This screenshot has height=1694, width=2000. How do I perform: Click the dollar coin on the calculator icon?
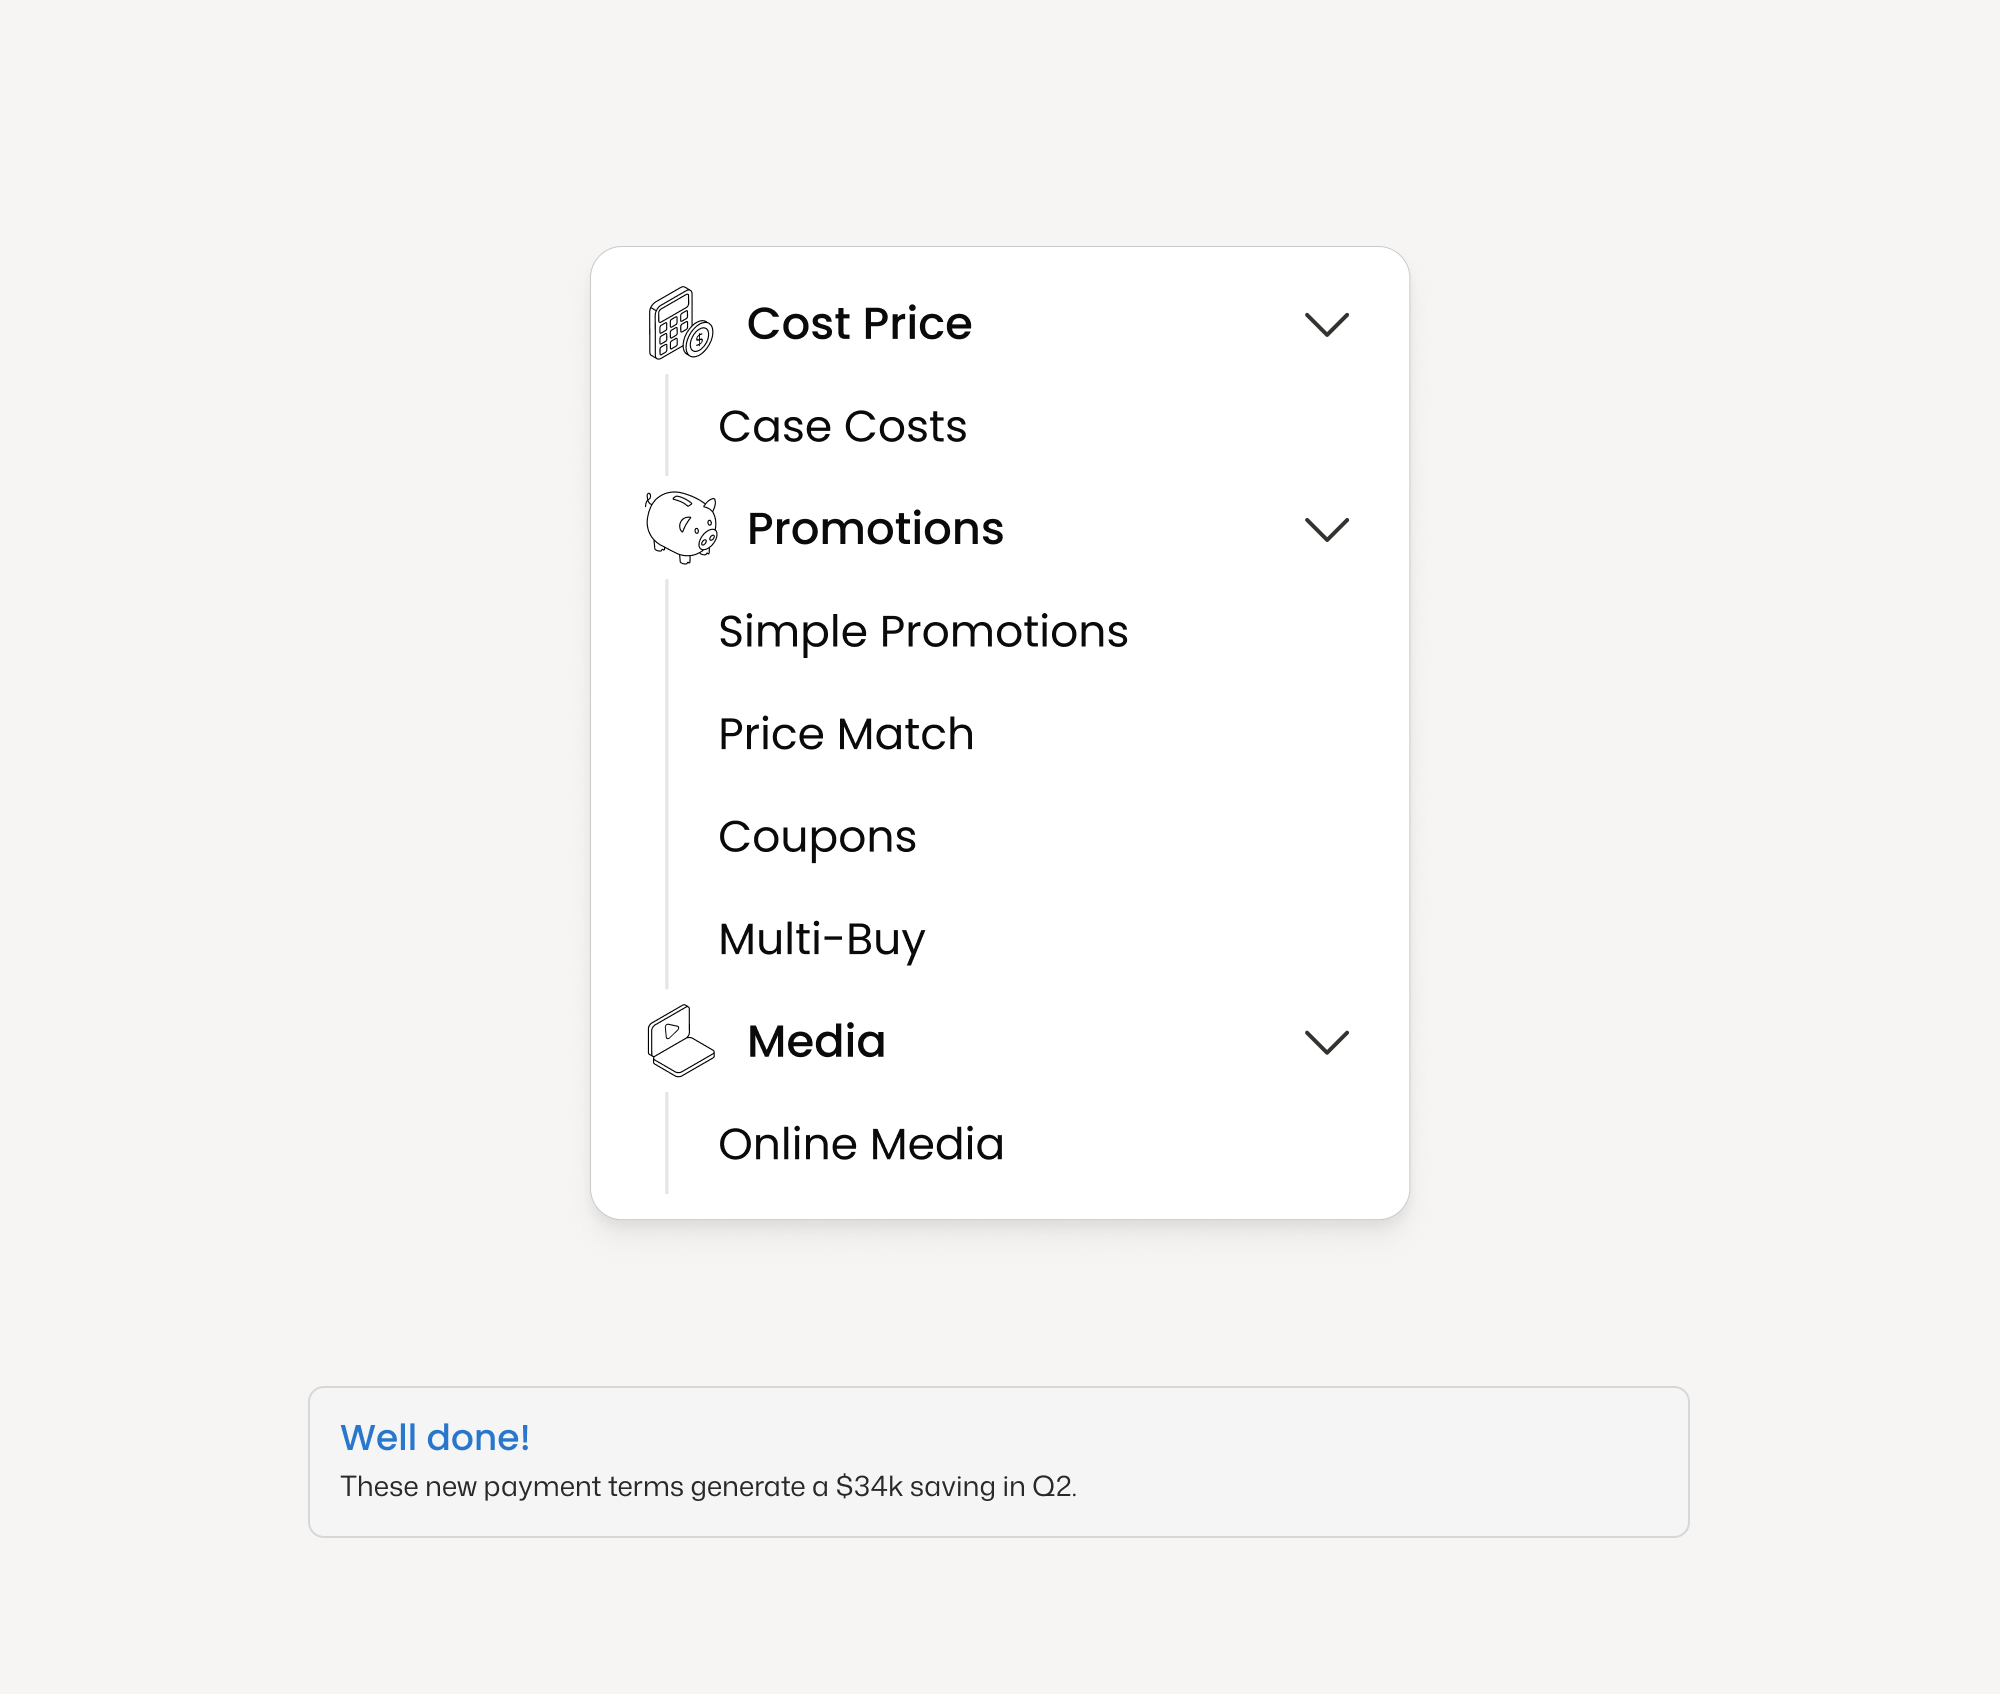click(x=699, y=340)
